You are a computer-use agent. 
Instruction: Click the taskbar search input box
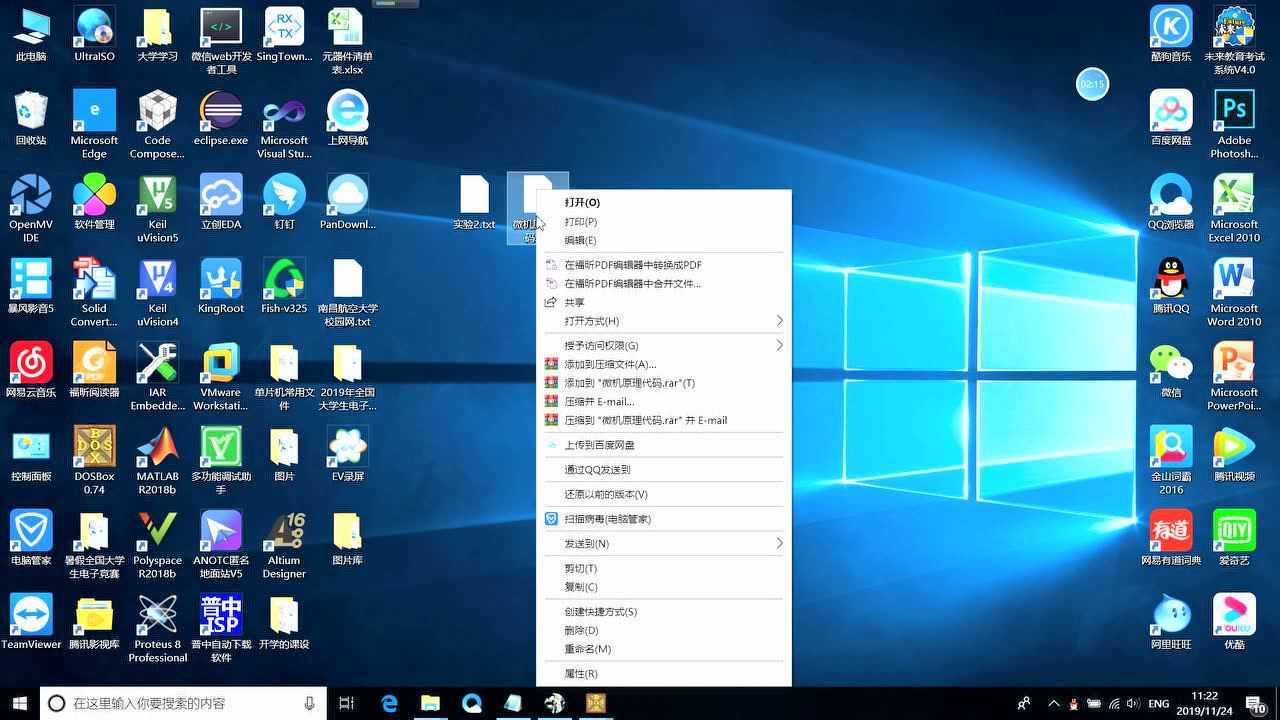[180, 703]
